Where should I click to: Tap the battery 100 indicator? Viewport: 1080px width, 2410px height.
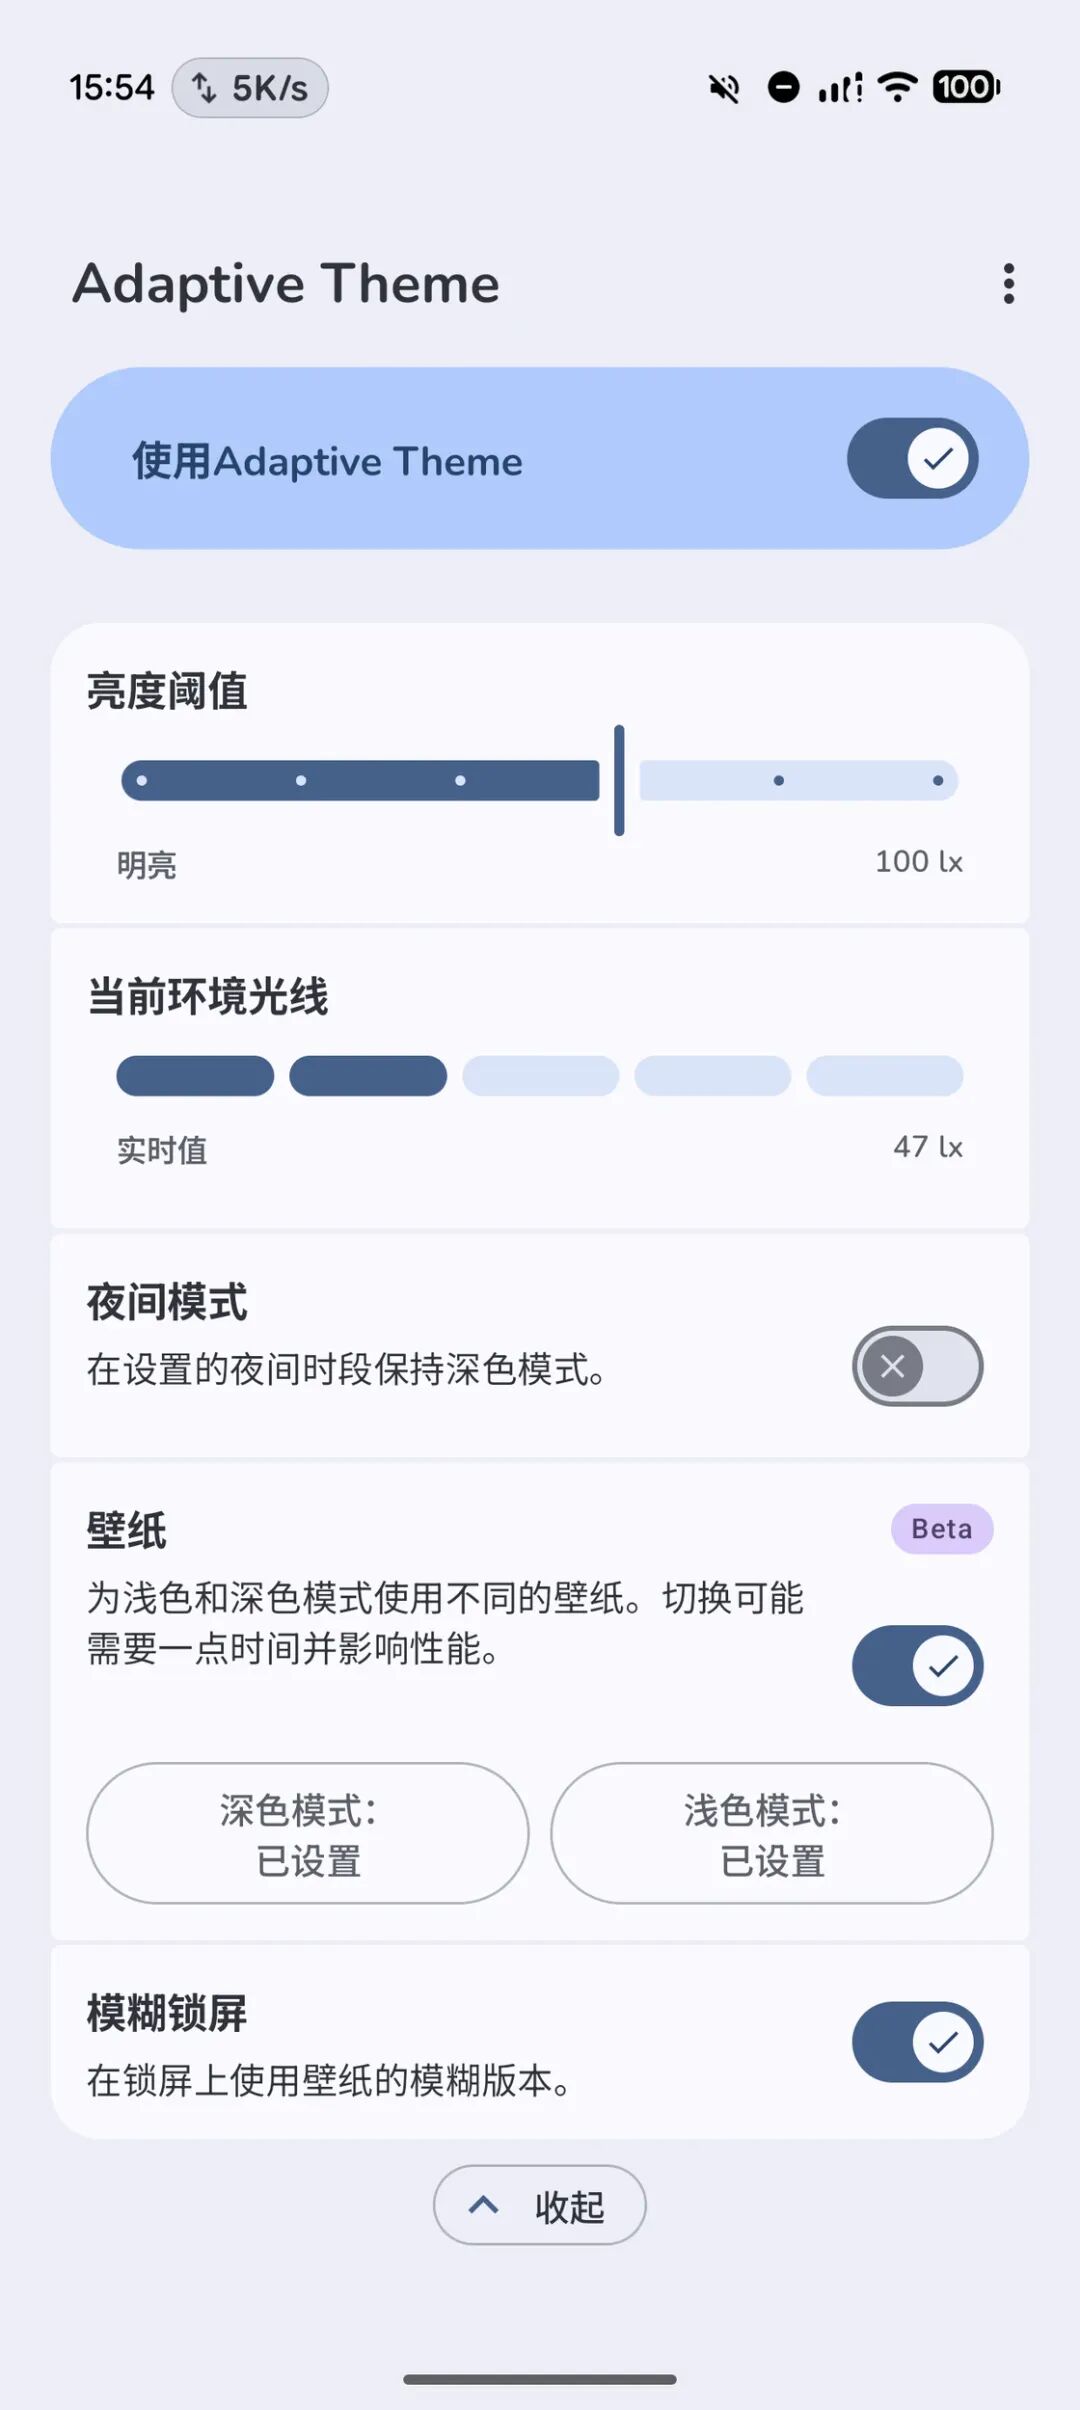[966, 87]
